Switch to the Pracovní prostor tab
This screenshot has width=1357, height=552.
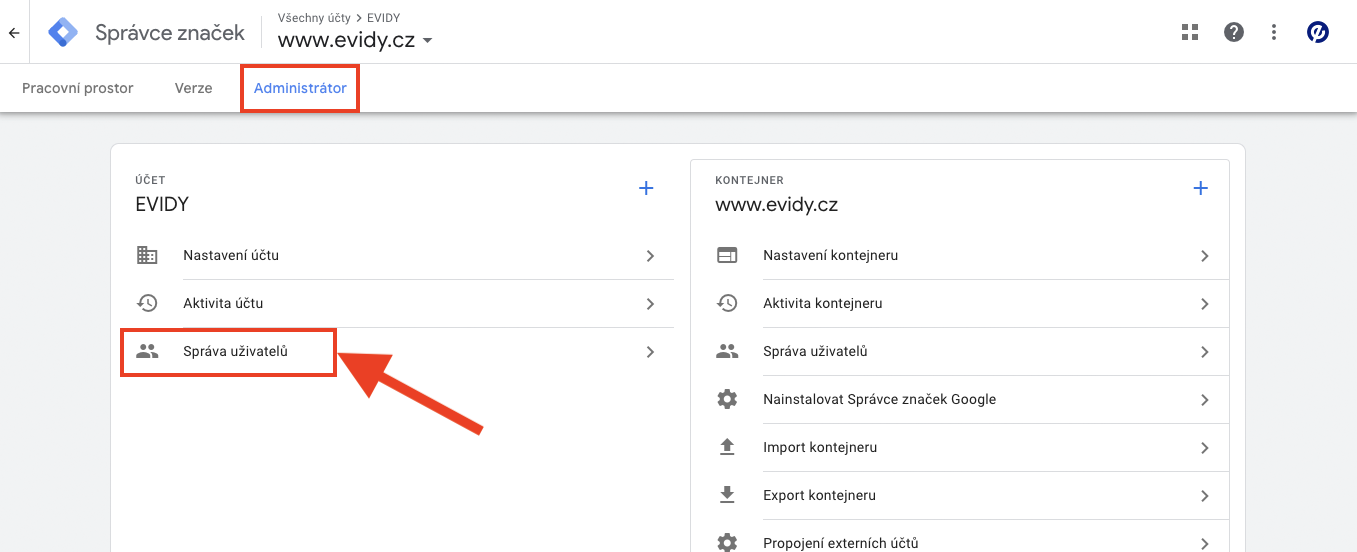(78, 88)
